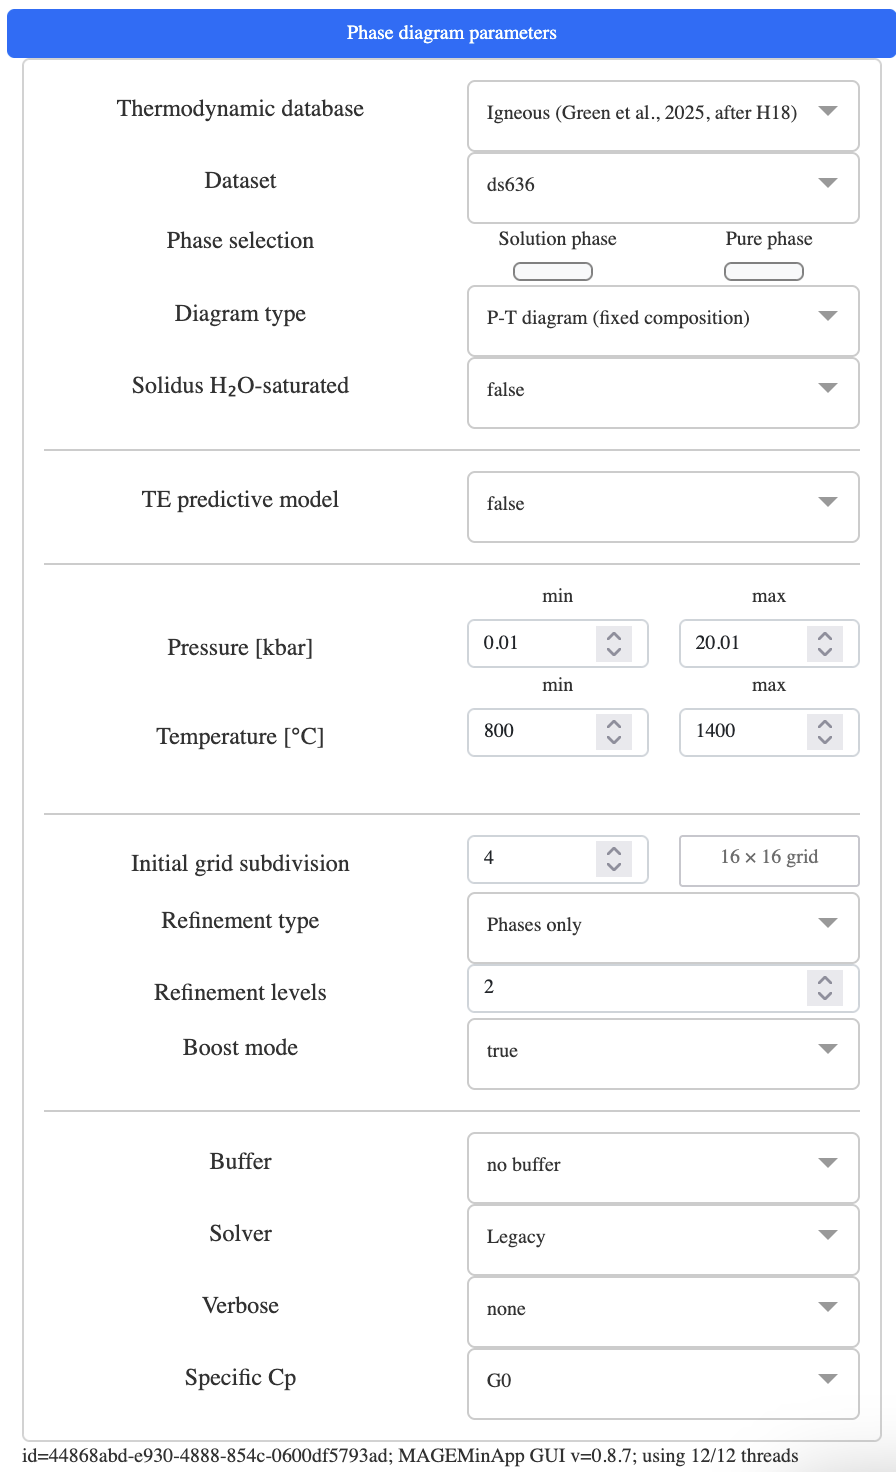Click the Phase diagram parameters header
The image size is (896, 1472).
[451, 33]
